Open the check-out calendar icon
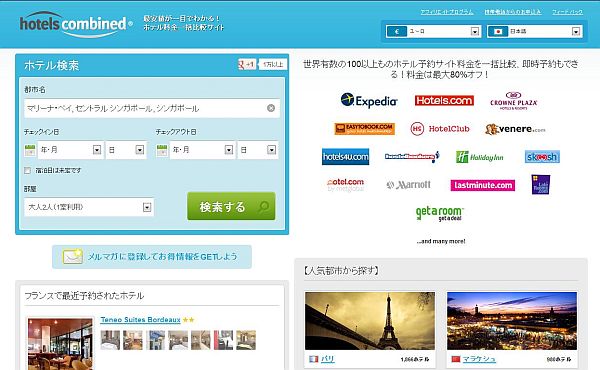The image size is (600, 370). [x=162, y=150]
